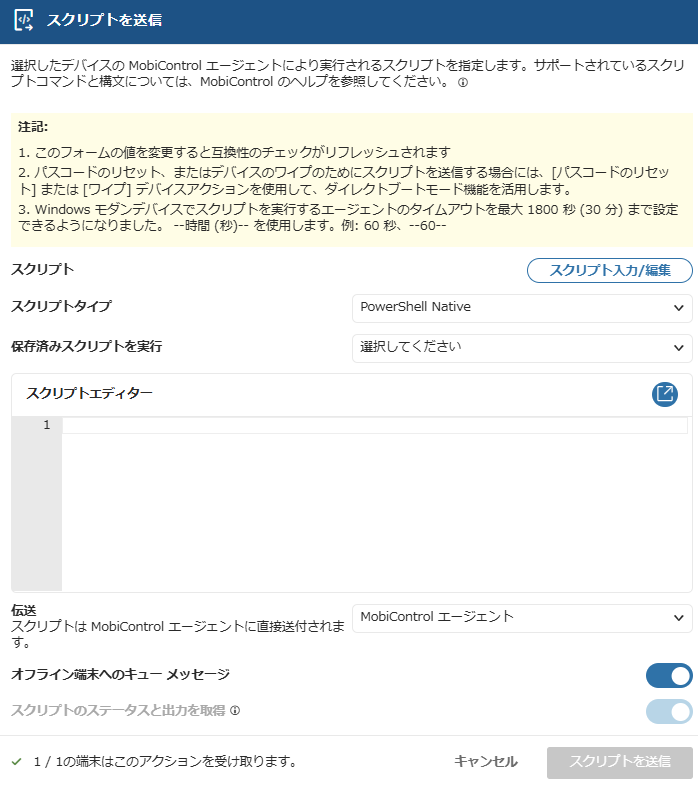Click the スクリプトを送信 submit button
Viewport: 698px width, 786px height.
click(620, 762)
